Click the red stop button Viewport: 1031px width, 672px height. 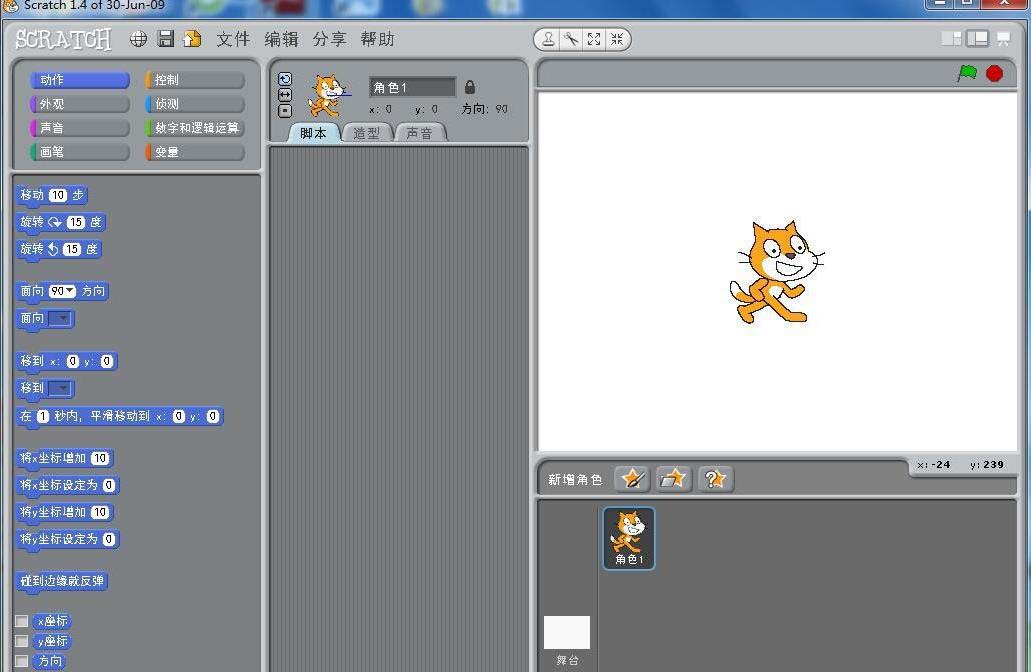[x=995, y=73]
